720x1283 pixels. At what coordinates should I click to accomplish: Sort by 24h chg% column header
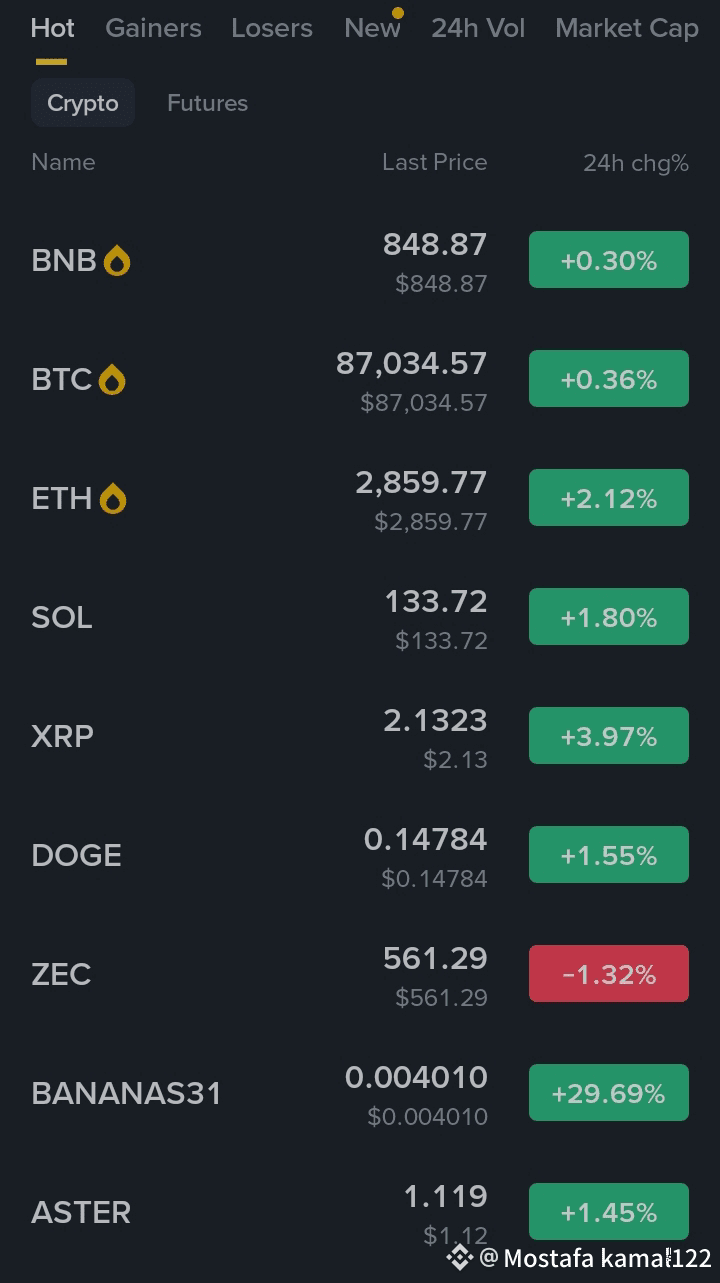click(636, 163)
